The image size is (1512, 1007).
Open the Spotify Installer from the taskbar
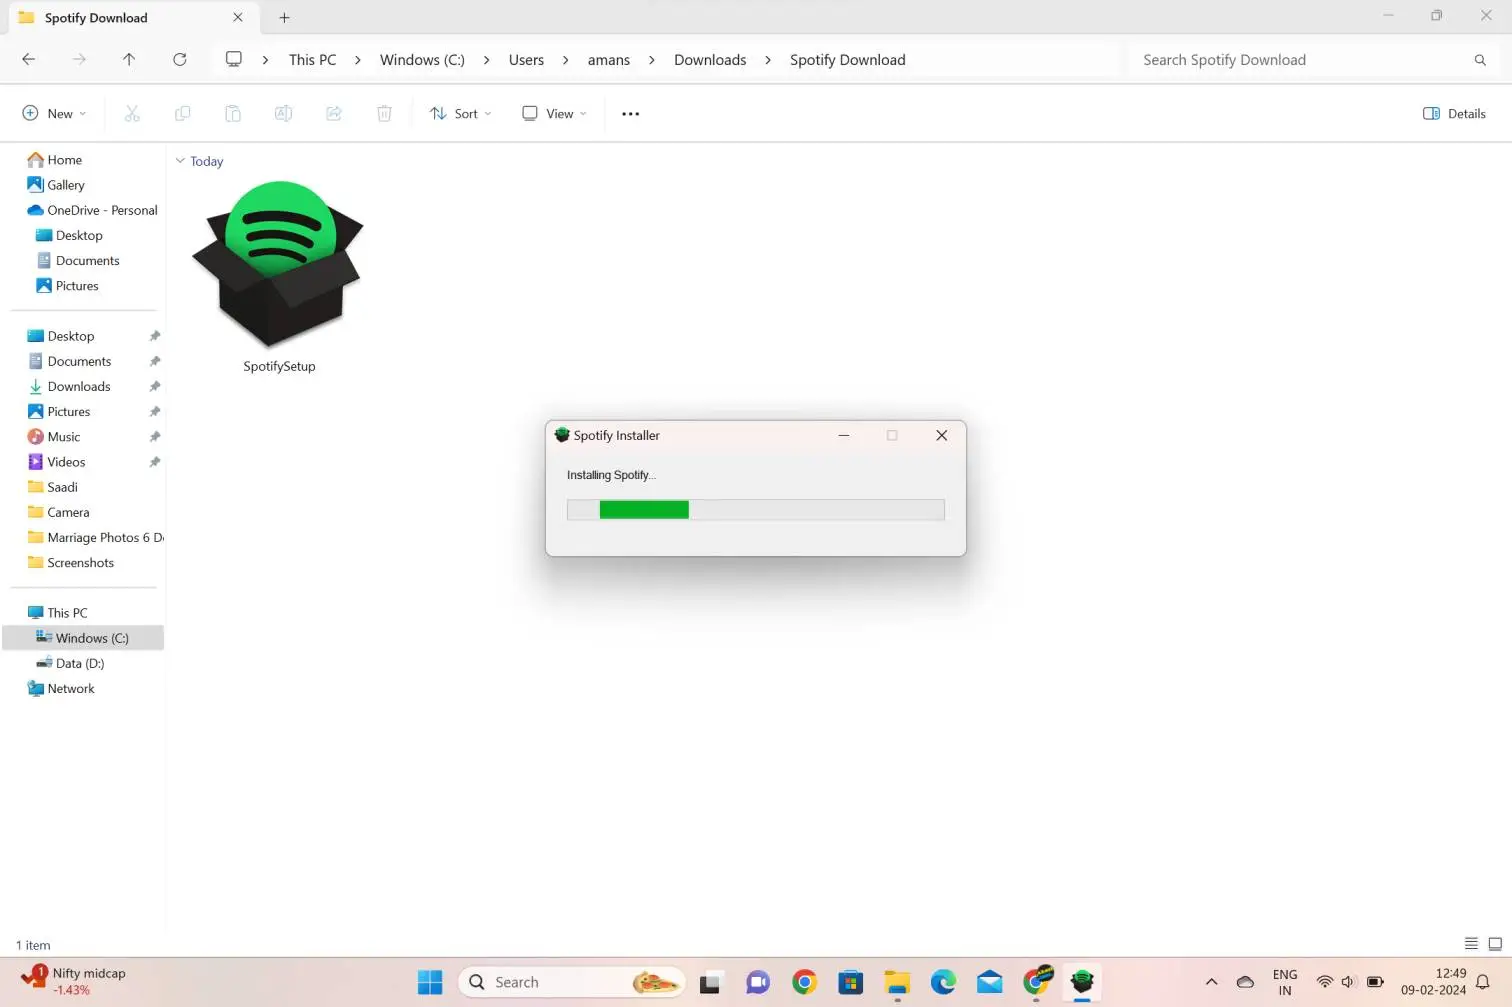click(x=1082, y=982)
